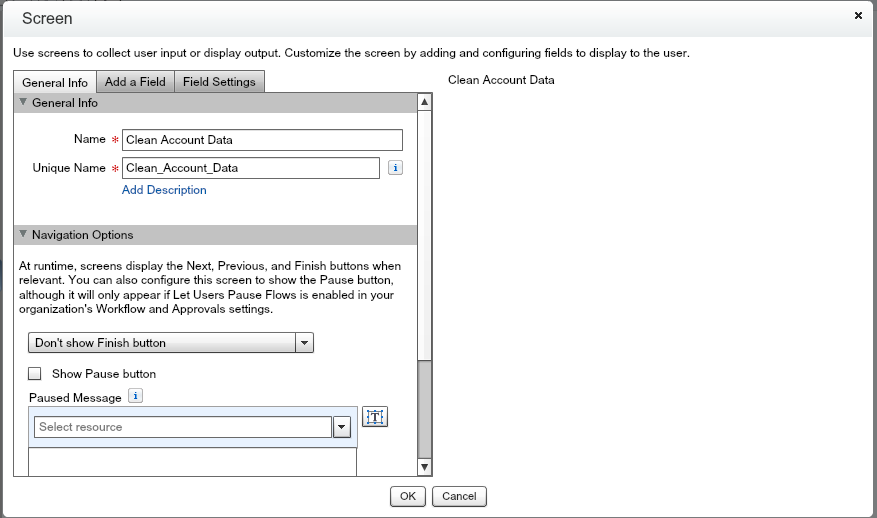Viewport: 877px width, 518px height.
Task: Enable Show Pause button checkbox
Action: coord(35,374)
